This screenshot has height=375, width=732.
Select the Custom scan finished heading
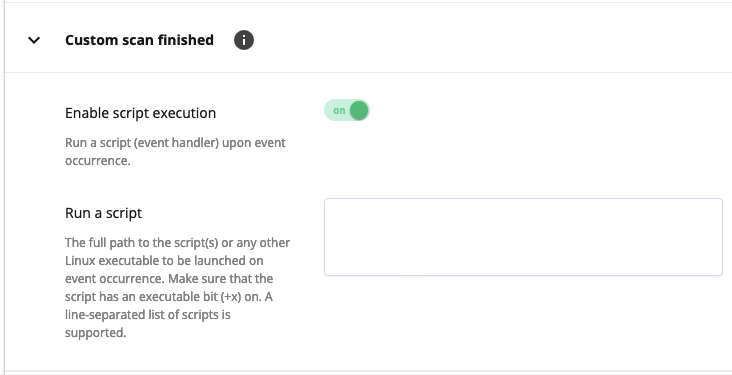(x=139, y=40)
